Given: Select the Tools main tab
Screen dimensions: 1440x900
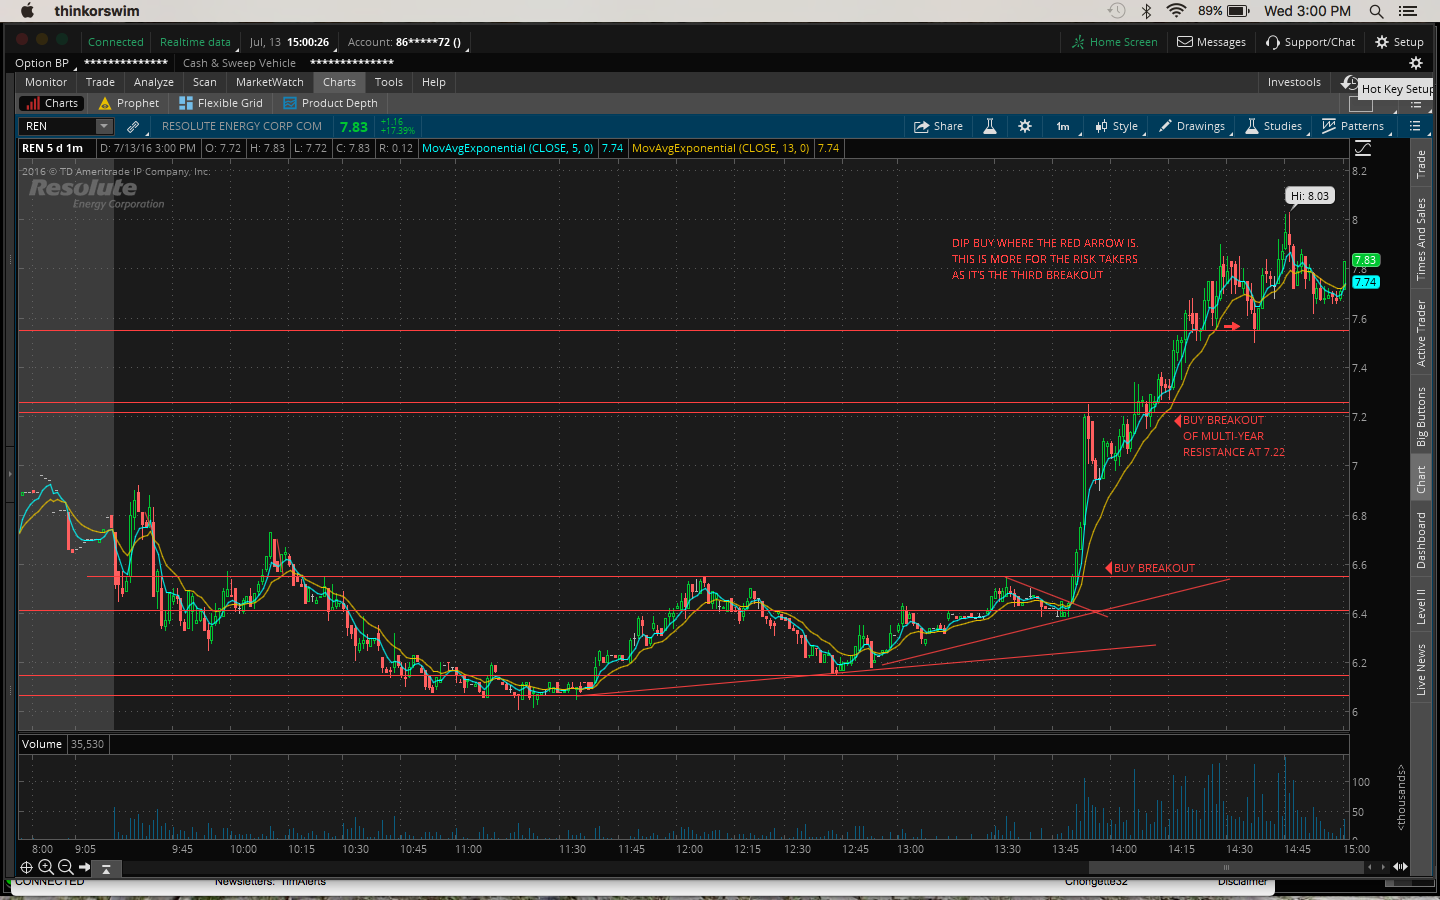Looking at the screenshot, I should (389, 82).
